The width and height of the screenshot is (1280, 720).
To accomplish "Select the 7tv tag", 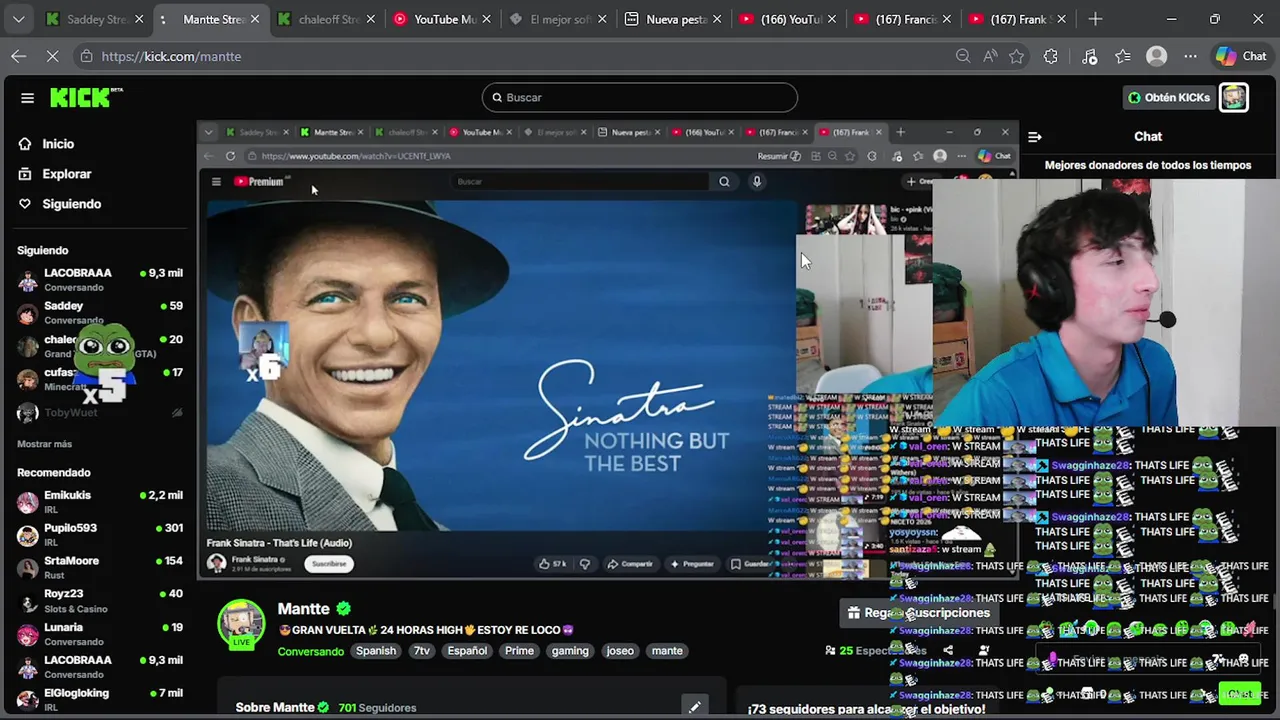I will tap(422, 651).
